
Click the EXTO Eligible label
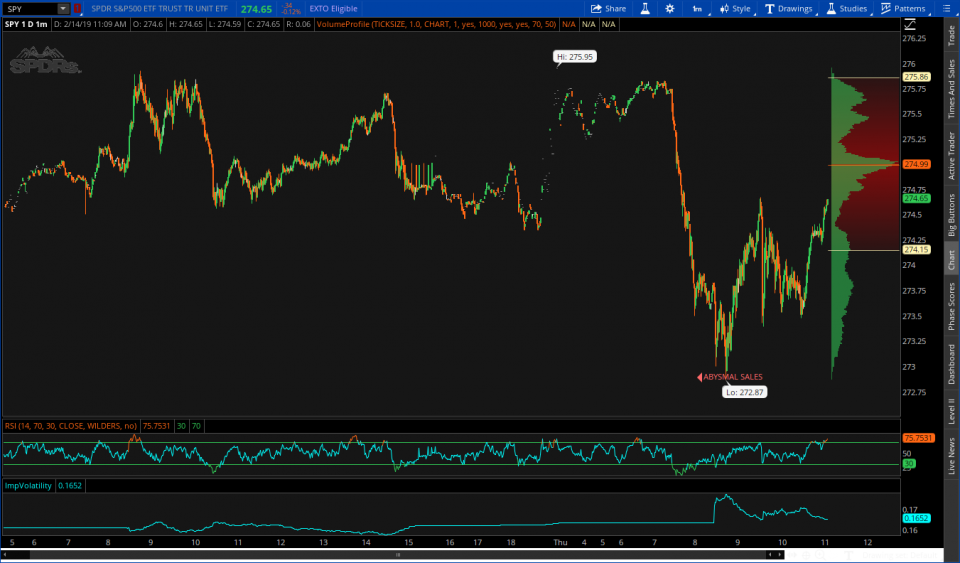(x=333, y=9)
